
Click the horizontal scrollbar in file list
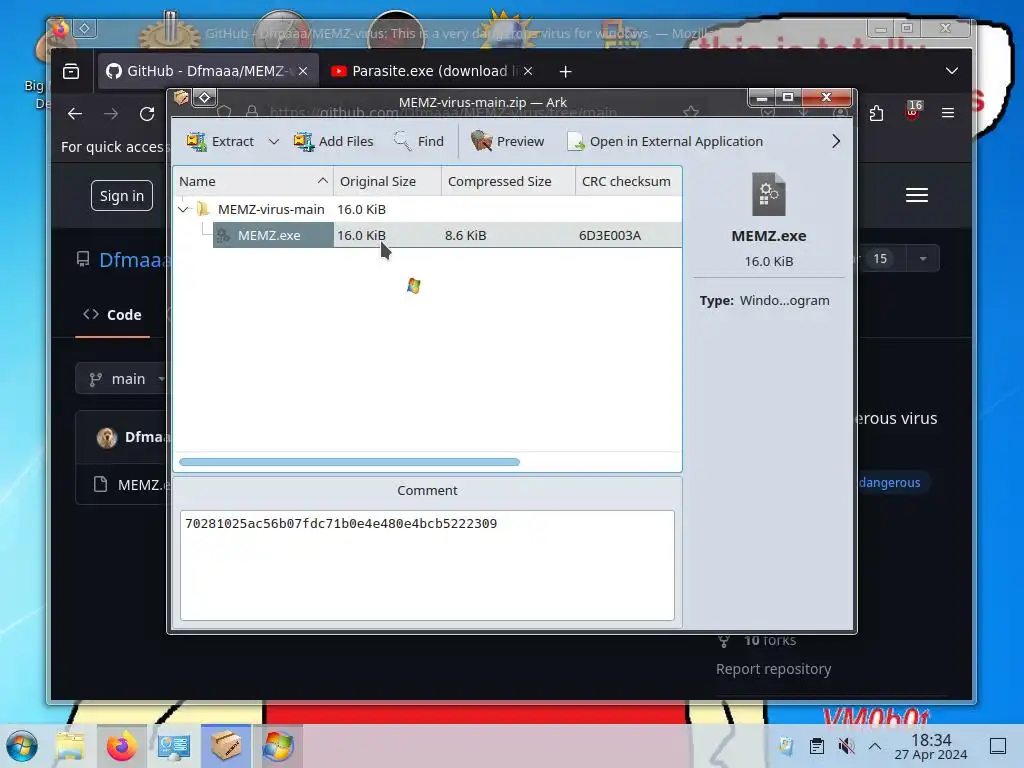pos(349,462)
